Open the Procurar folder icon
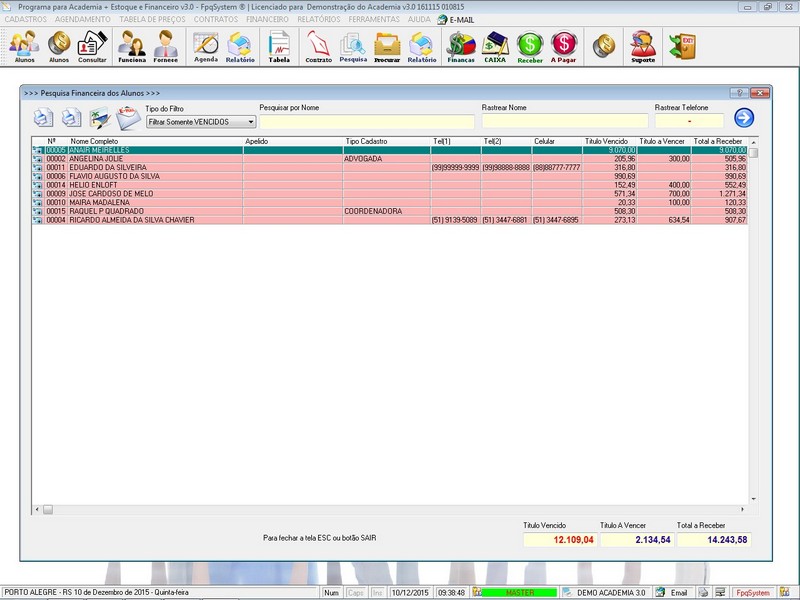 point(387,46)
